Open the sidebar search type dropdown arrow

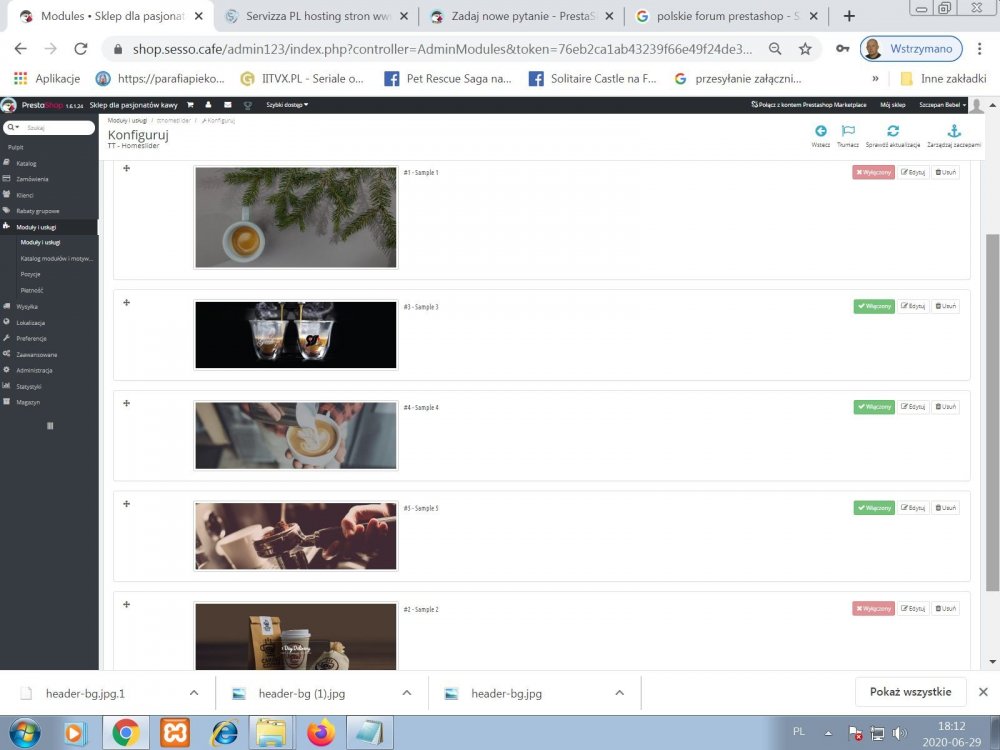tap(13, 128)
